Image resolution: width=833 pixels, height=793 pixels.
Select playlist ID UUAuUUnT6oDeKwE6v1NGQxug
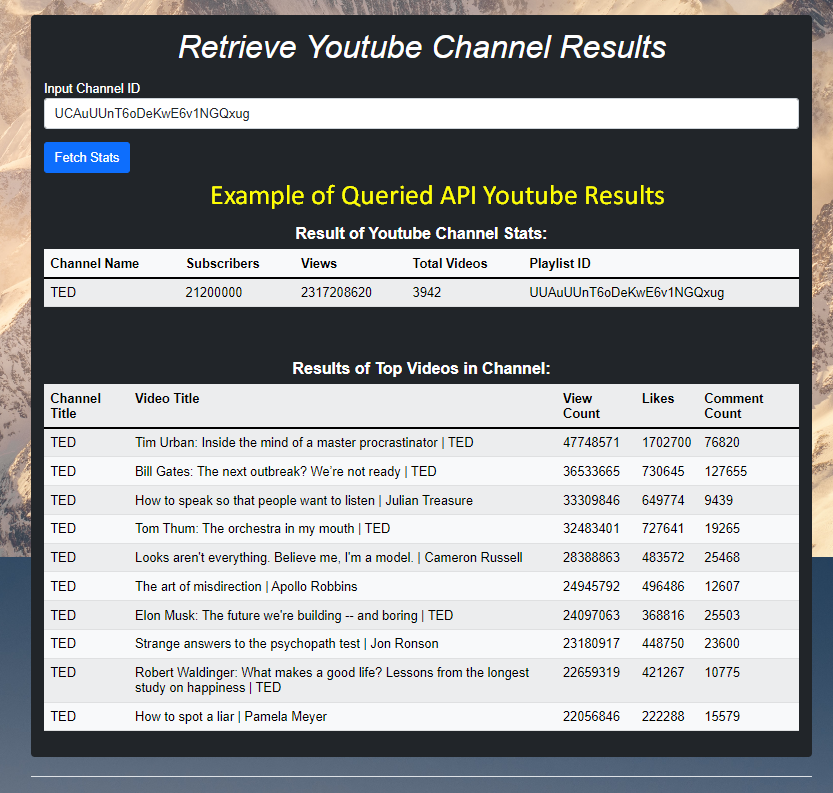click(627, 292)
